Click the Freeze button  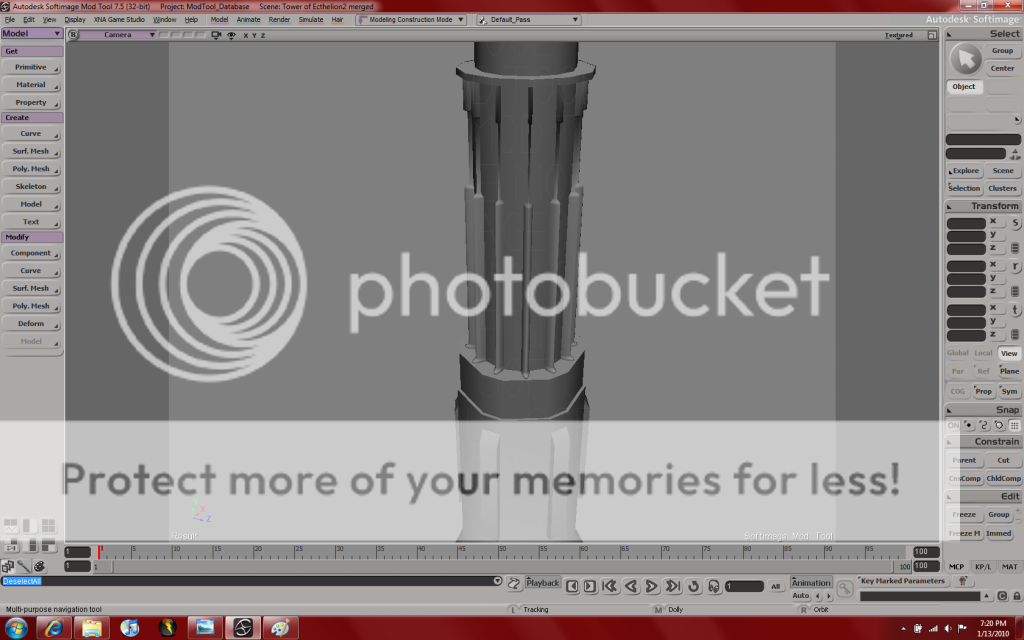pyautogui.click(x=964, y=515)
